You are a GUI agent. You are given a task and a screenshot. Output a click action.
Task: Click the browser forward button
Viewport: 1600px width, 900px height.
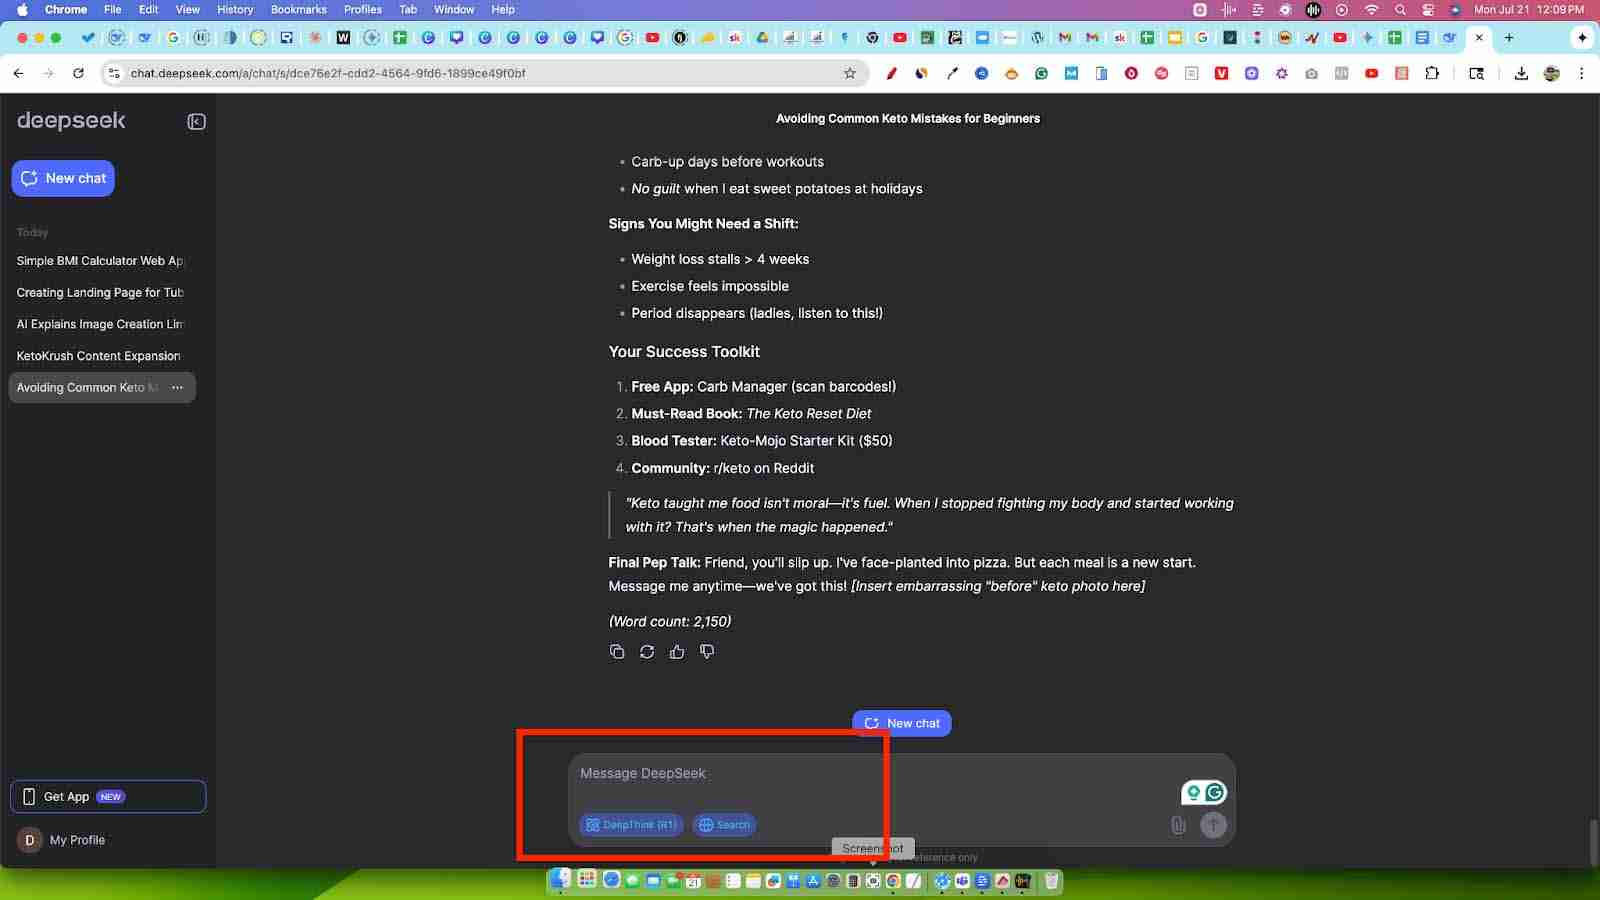48,73
